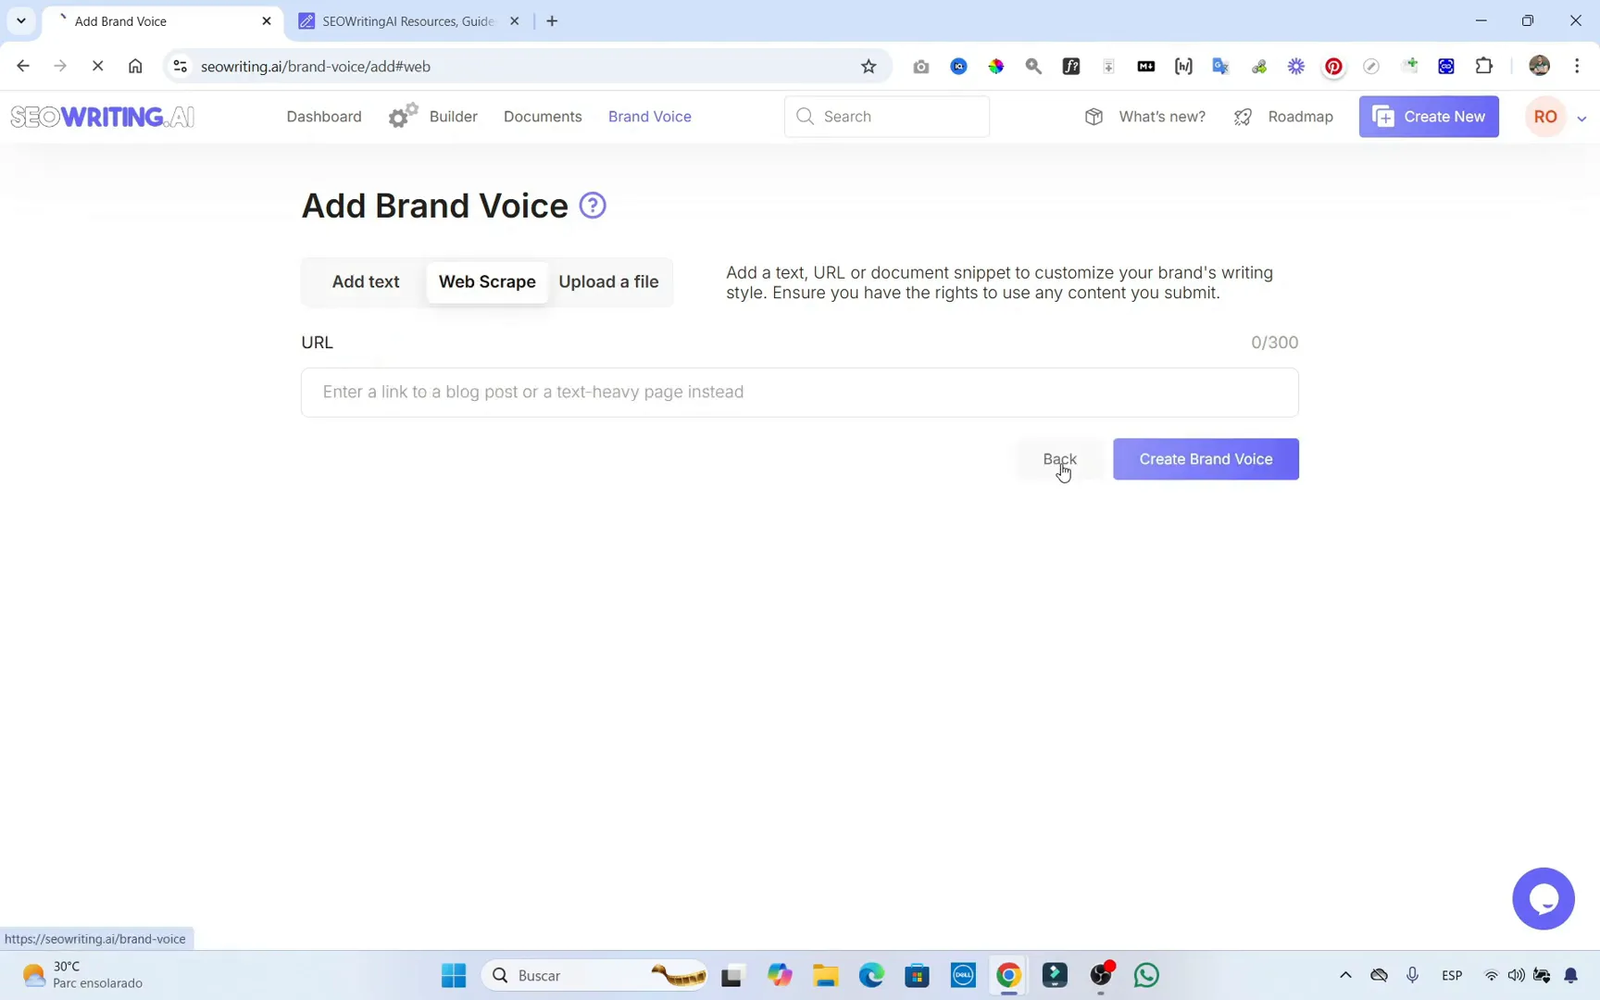Expand hidden system tray icons
Viewport: 1600px width, 1000px height.
(1345, 975)
